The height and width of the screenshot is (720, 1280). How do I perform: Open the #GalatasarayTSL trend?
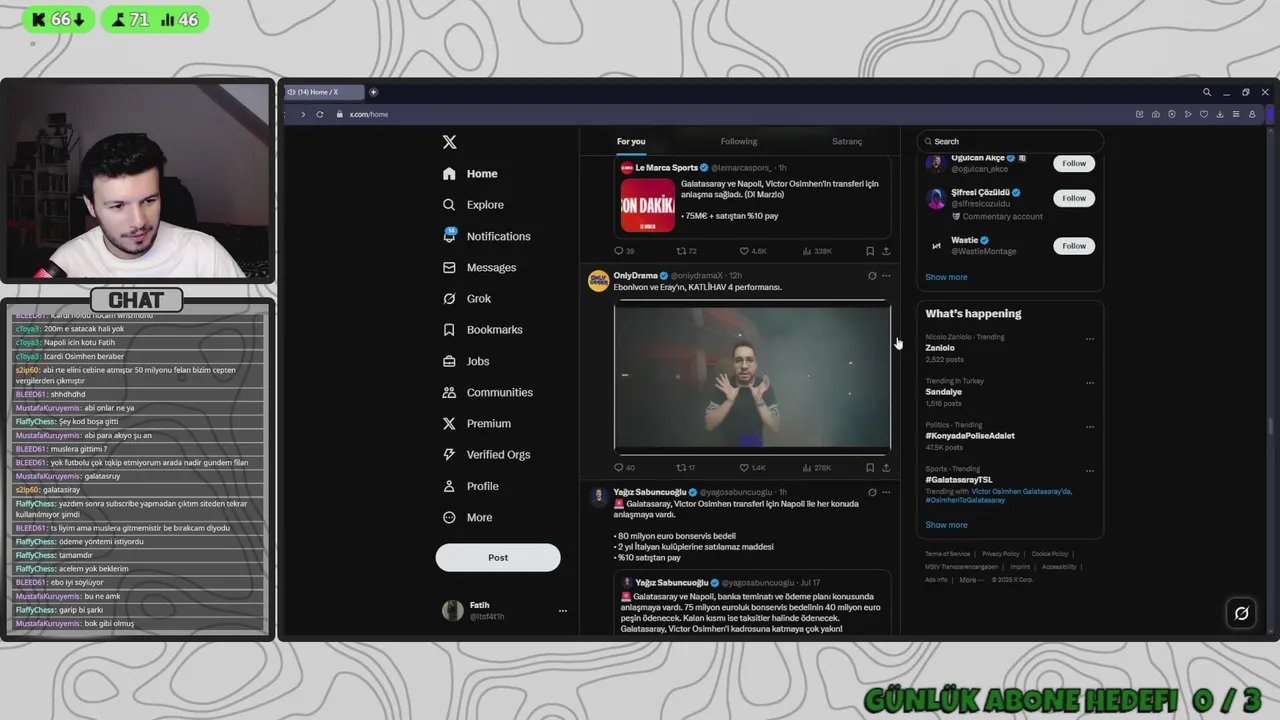(959, 480)
